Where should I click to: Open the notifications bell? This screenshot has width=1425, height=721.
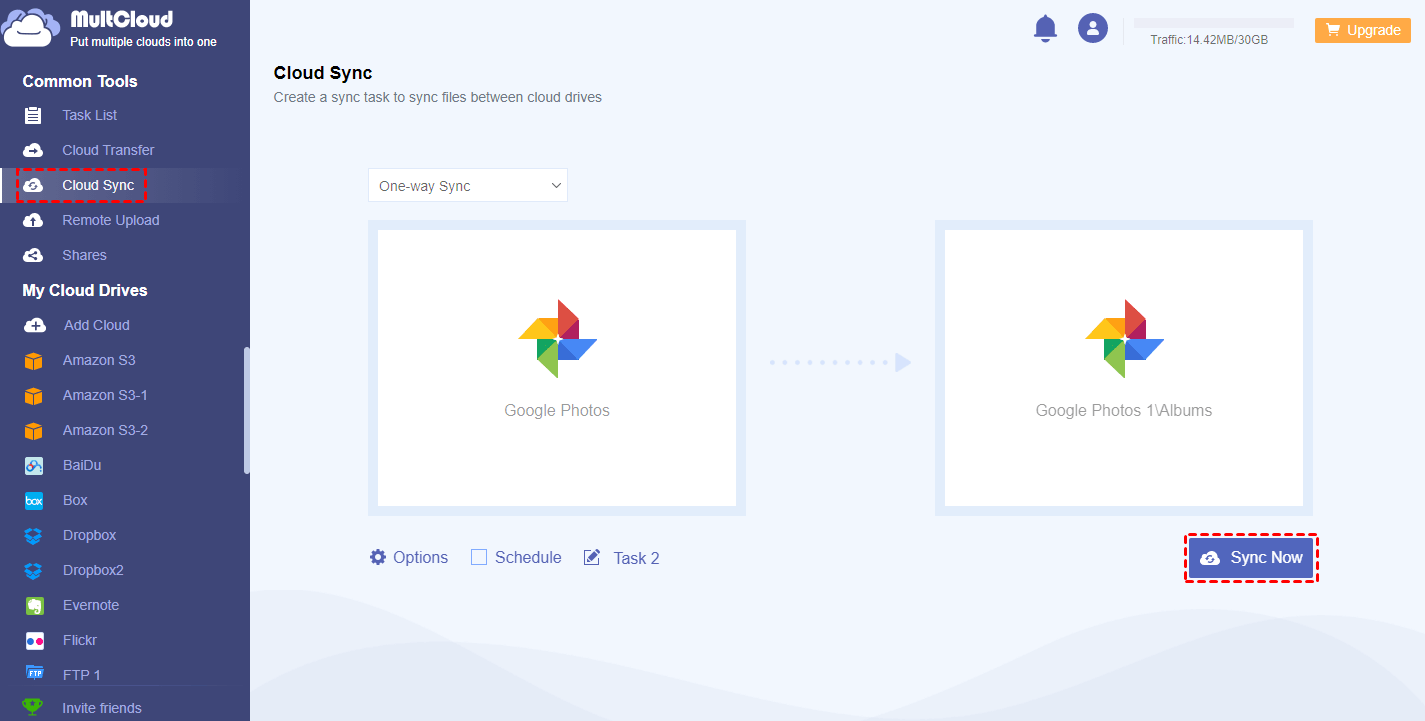1045,28
